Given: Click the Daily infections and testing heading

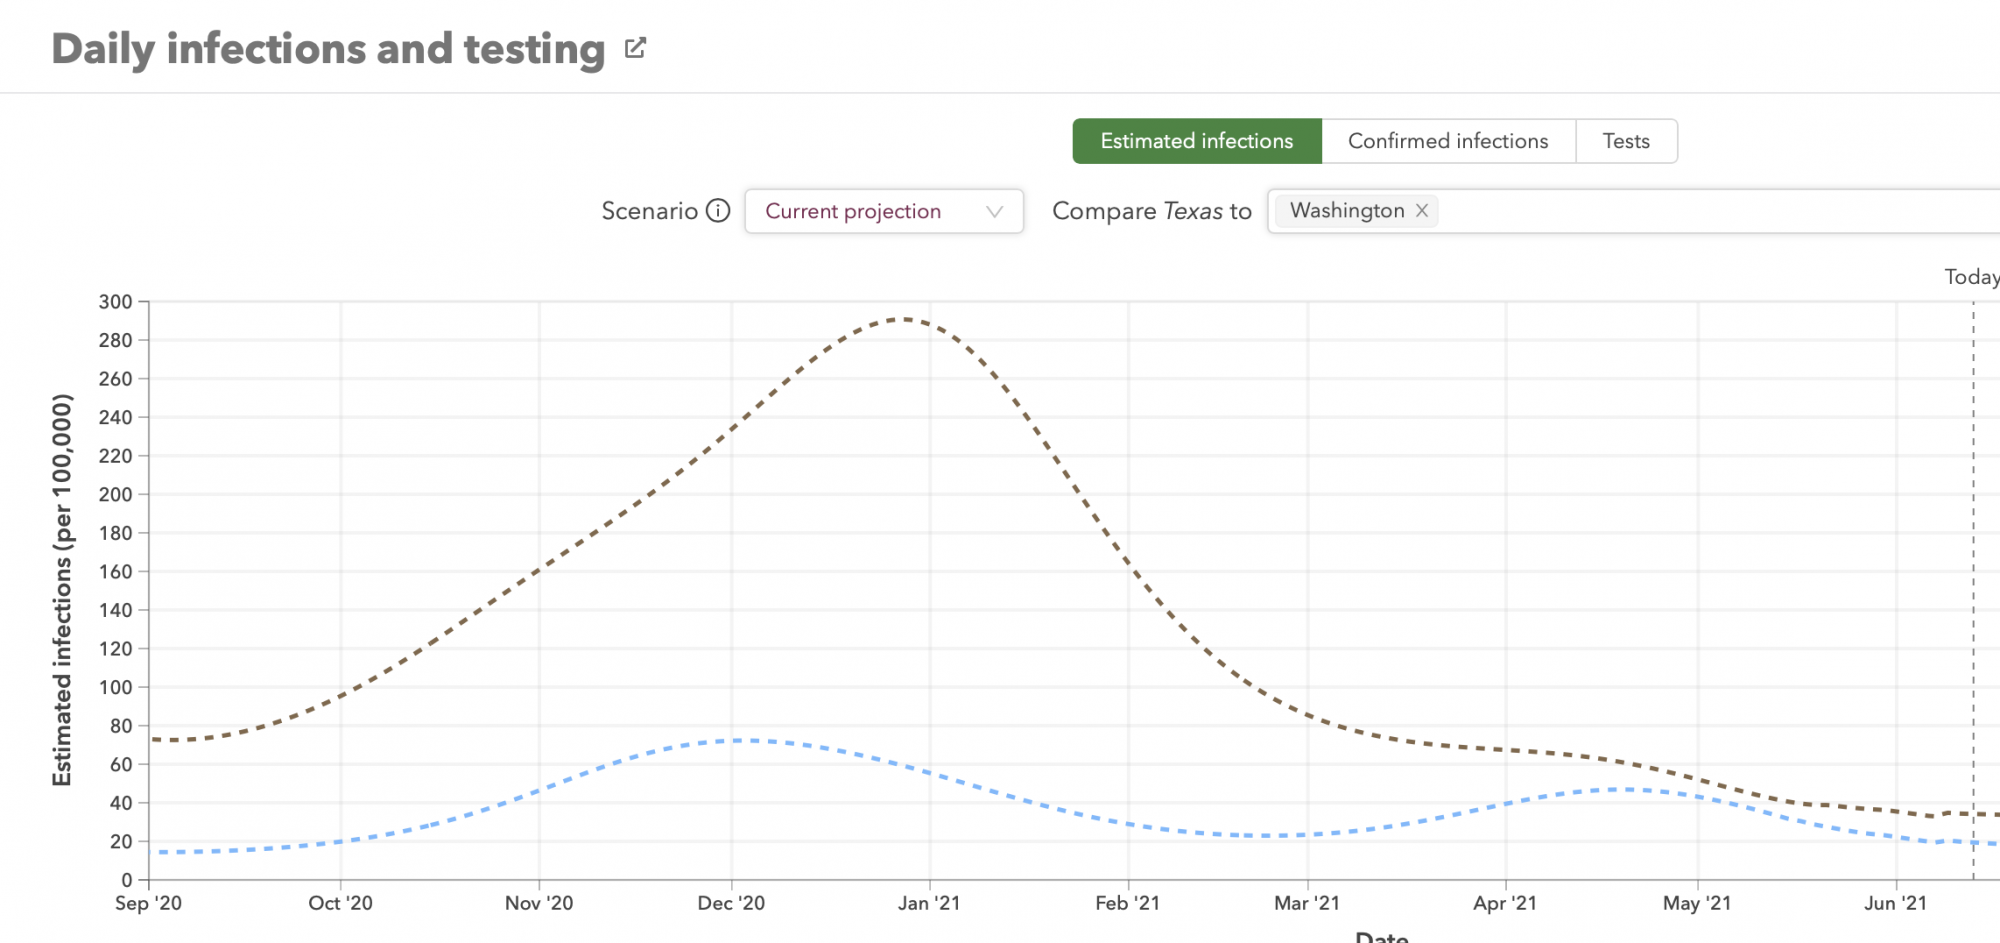Looking at the screenshot, I should coord(328,49).
